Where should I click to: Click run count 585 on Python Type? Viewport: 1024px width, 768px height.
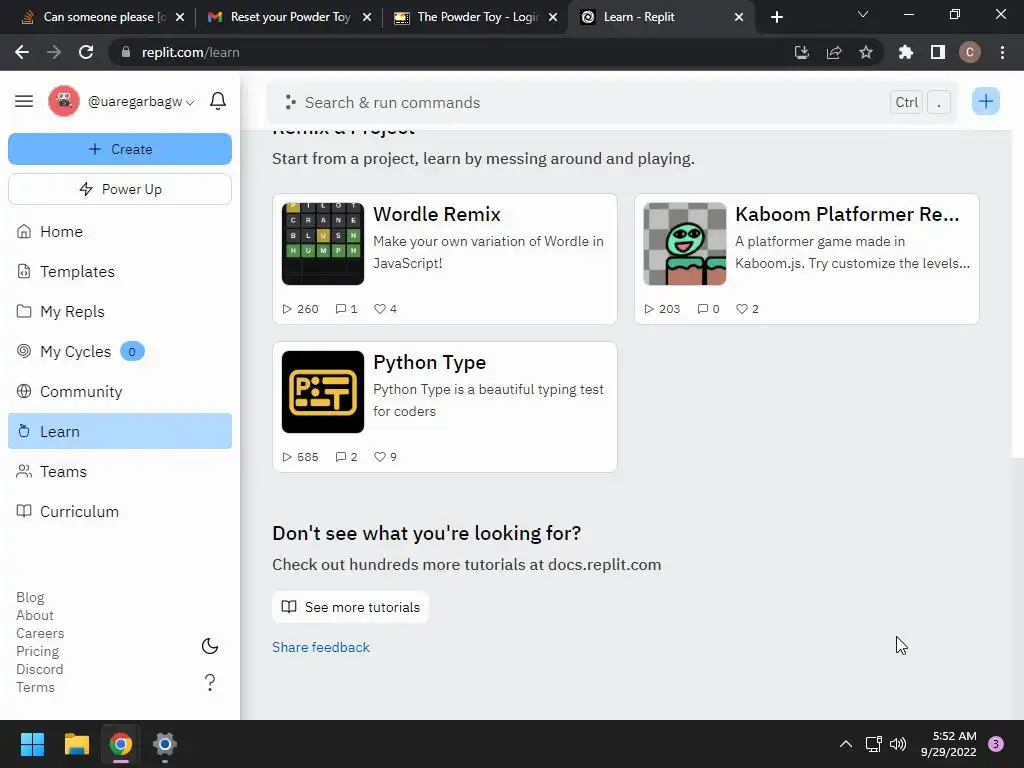coord(300,457)
